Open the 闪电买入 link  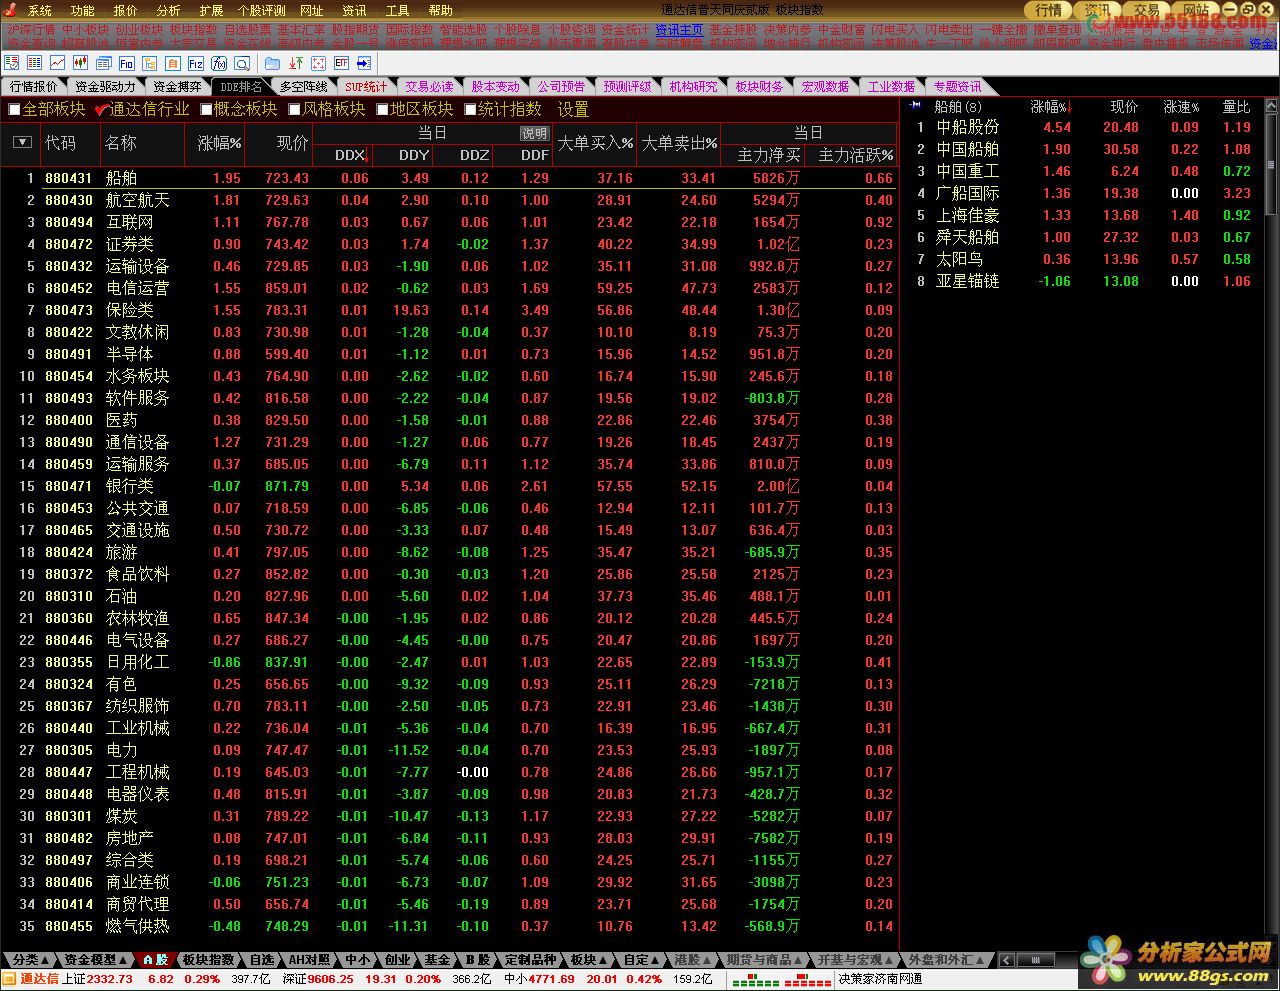point(894,30)
